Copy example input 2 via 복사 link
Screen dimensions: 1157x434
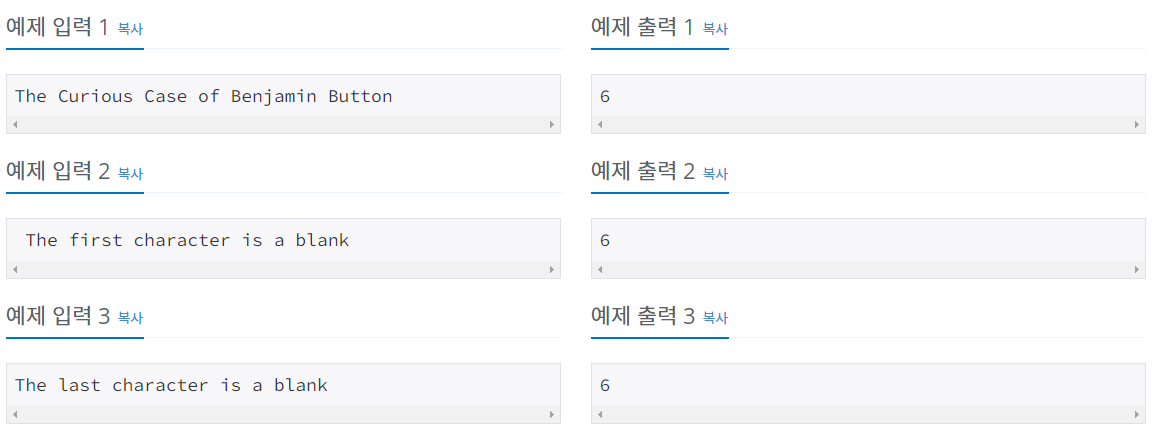pyautogui.click(x=131, y=174)
